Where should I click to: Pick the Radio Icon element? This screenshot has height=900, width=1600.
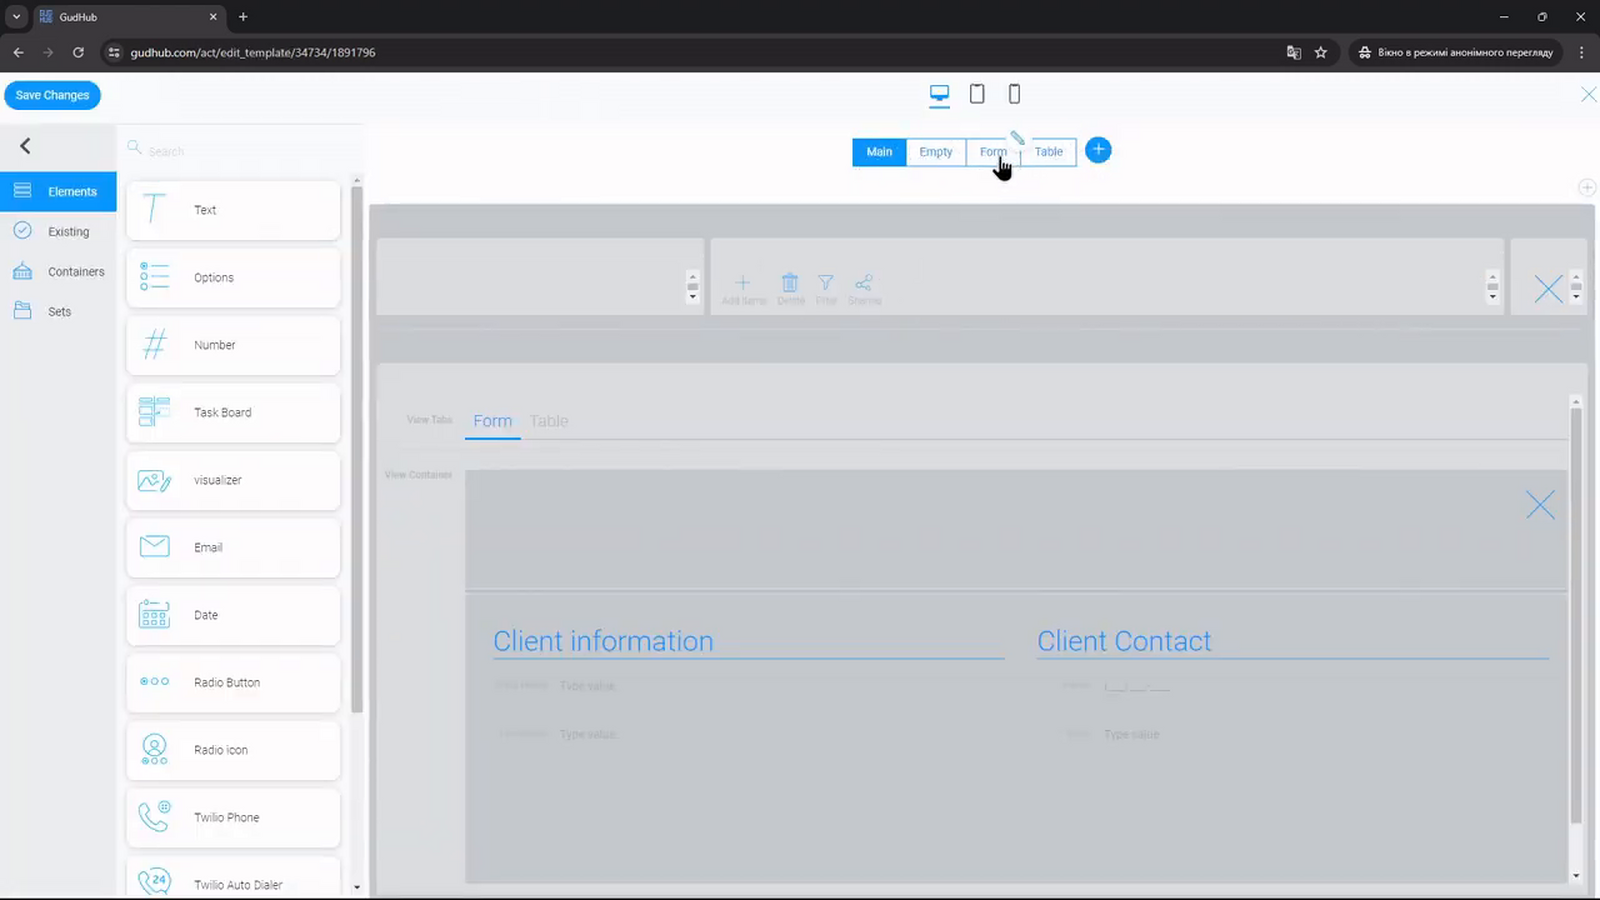(233, 750)
